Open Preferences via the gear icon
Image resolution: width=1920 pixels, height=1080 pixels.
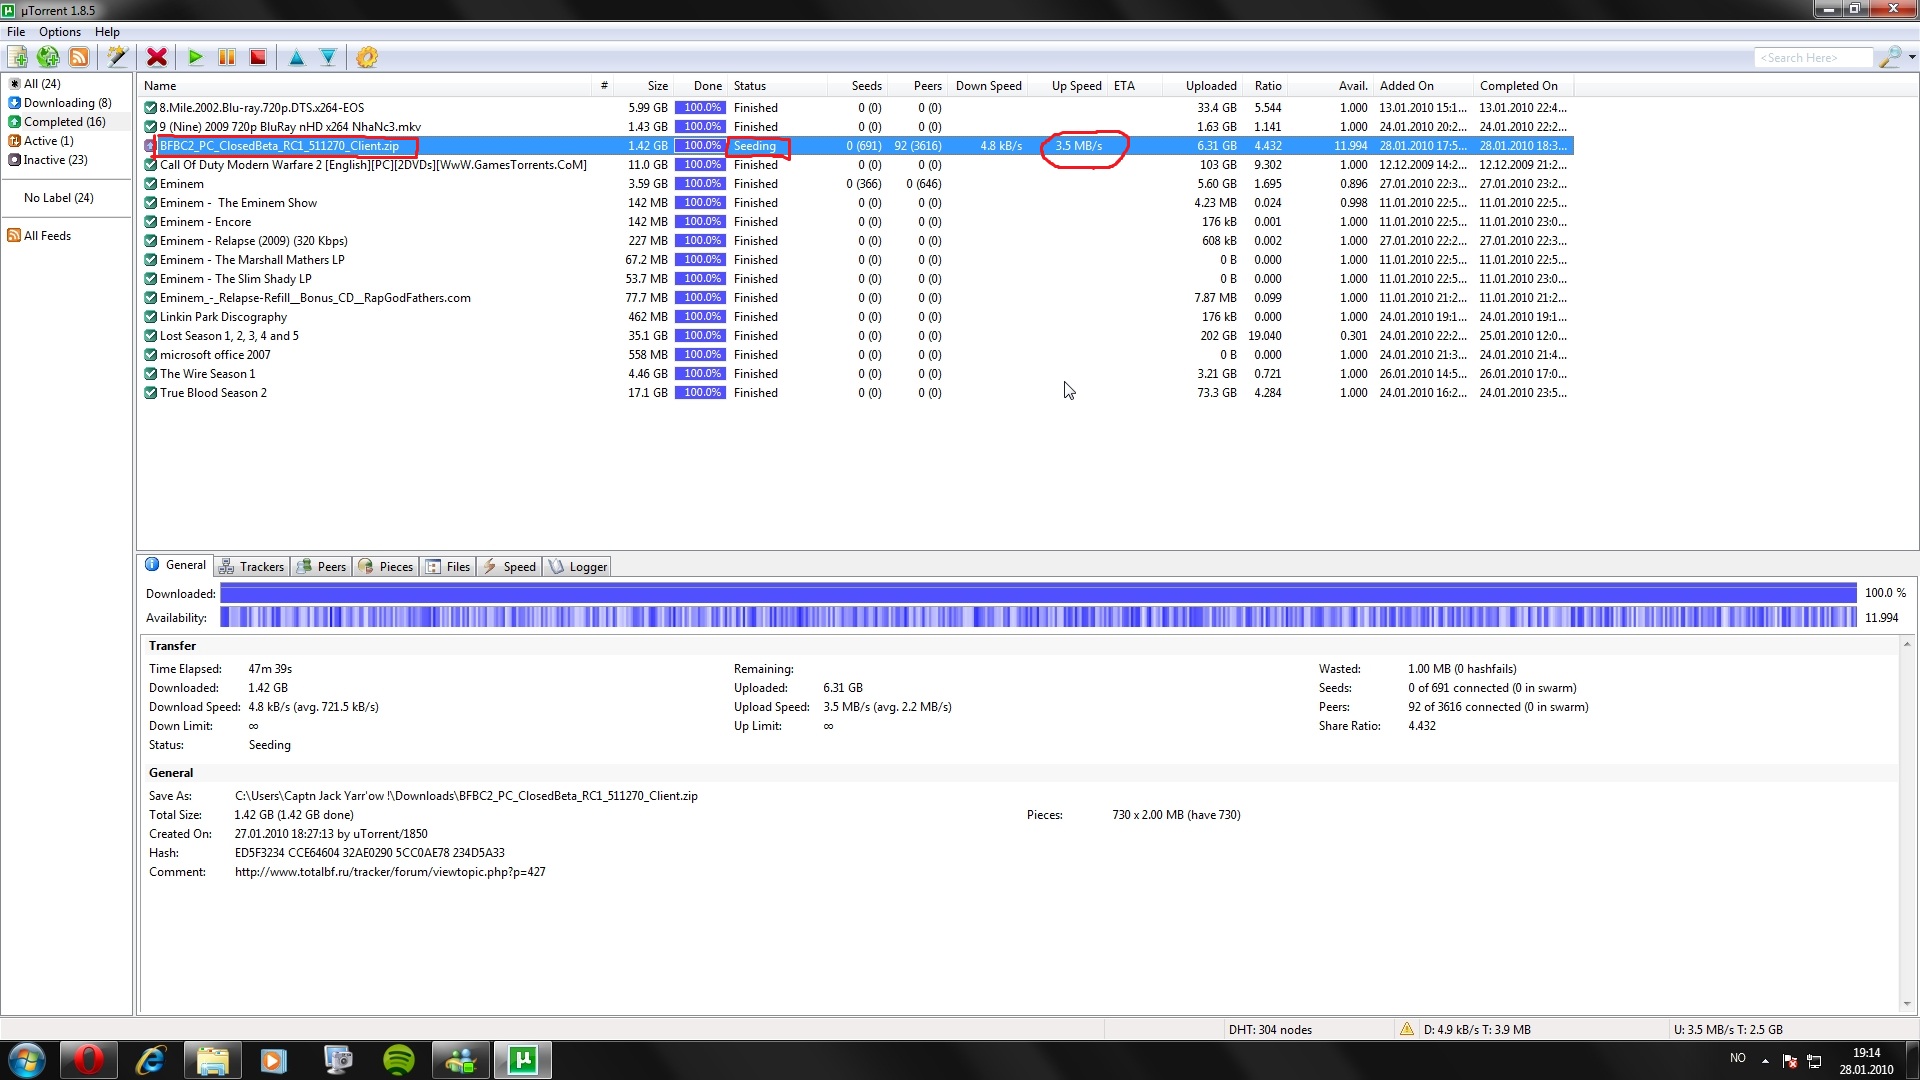(x=367, y=57)
